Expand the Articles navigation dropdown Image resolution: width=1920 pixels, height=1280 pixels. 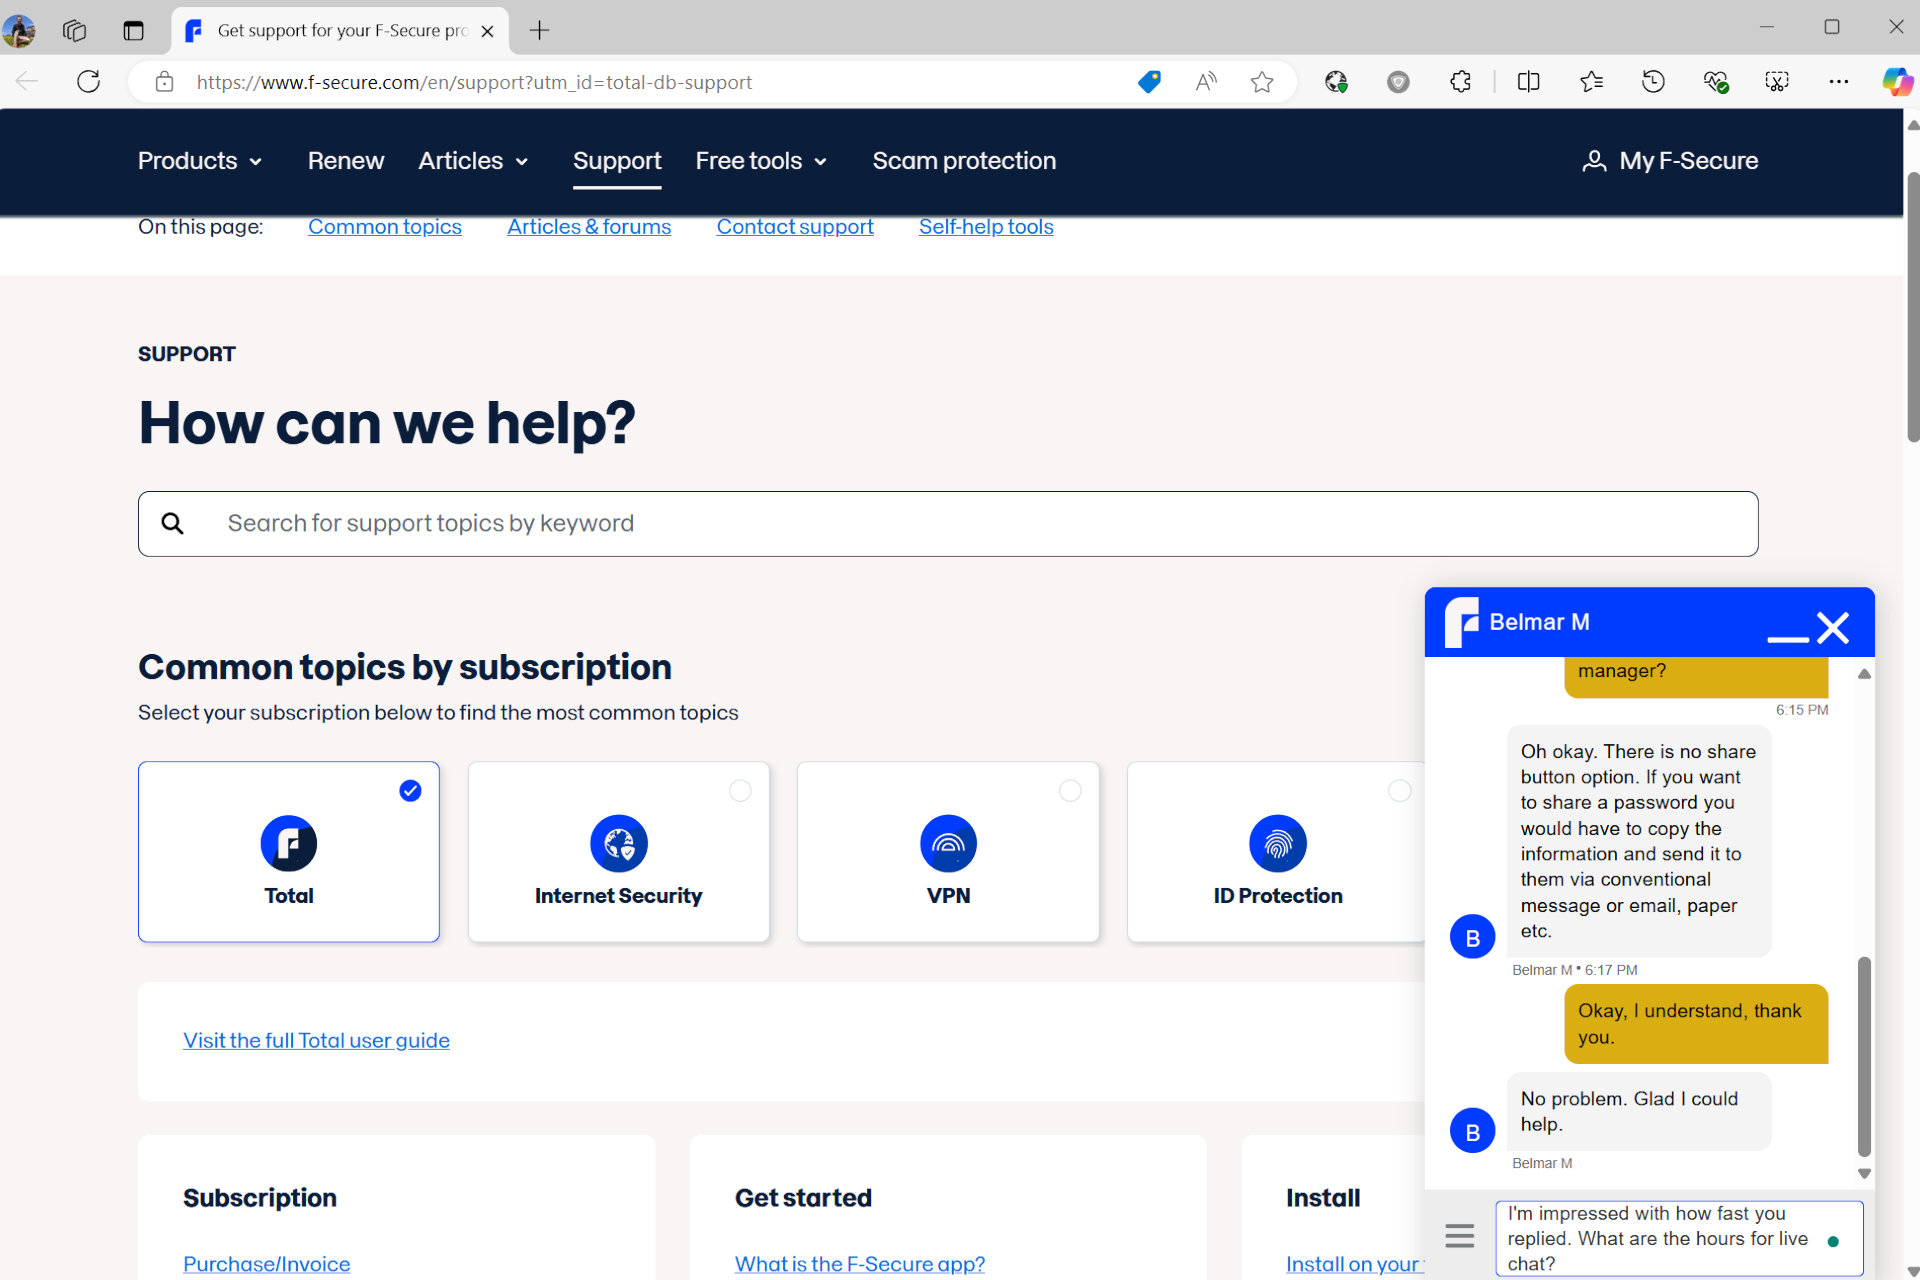coord(474,160)
